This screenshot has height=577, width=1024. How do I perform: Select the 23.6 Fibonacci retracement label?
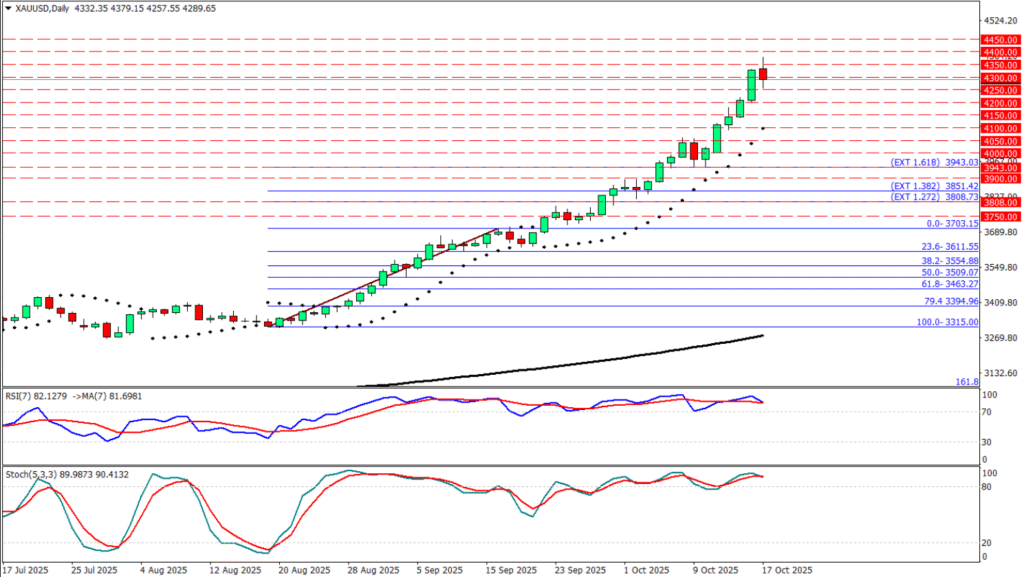947,246
